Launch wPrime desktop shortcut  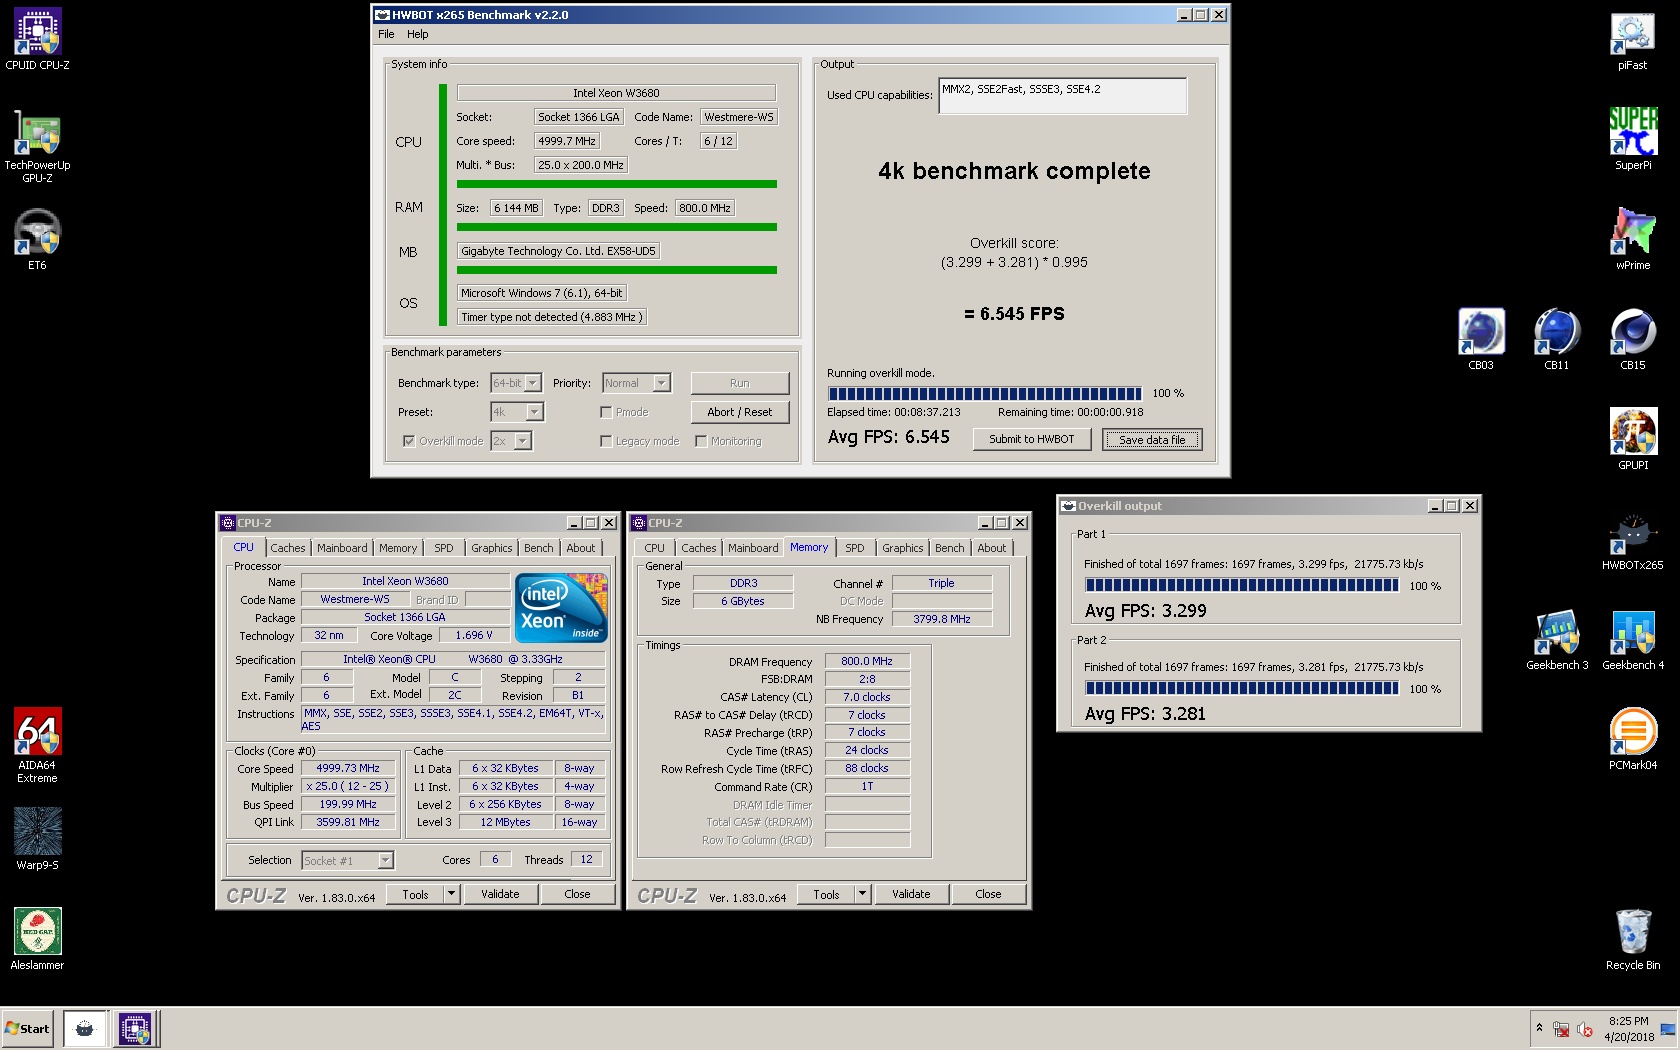pyautogui.click(x=1632, y=240)
